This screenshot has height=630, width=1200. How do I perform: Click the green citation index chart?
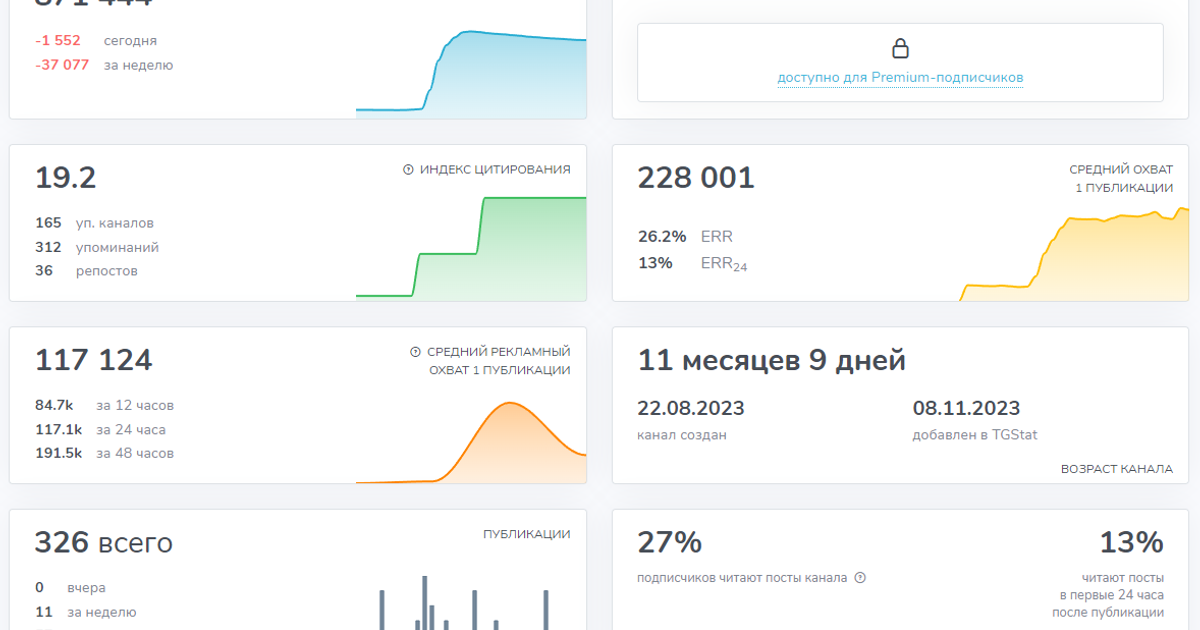(471, 248)
